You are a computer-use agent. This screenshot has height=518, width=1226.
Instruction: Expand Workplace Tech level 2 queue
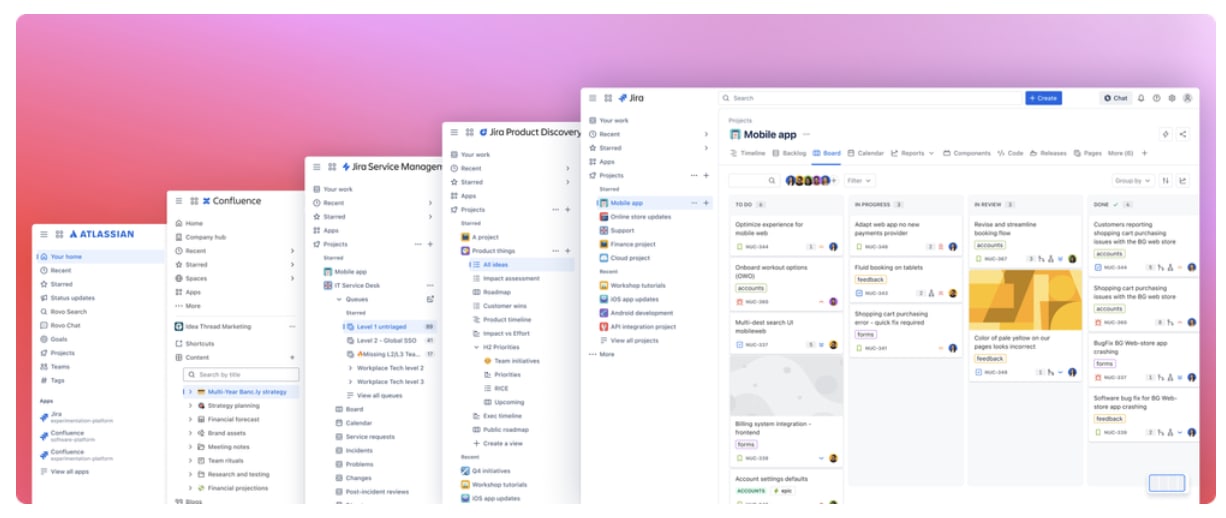pos(350,368)
